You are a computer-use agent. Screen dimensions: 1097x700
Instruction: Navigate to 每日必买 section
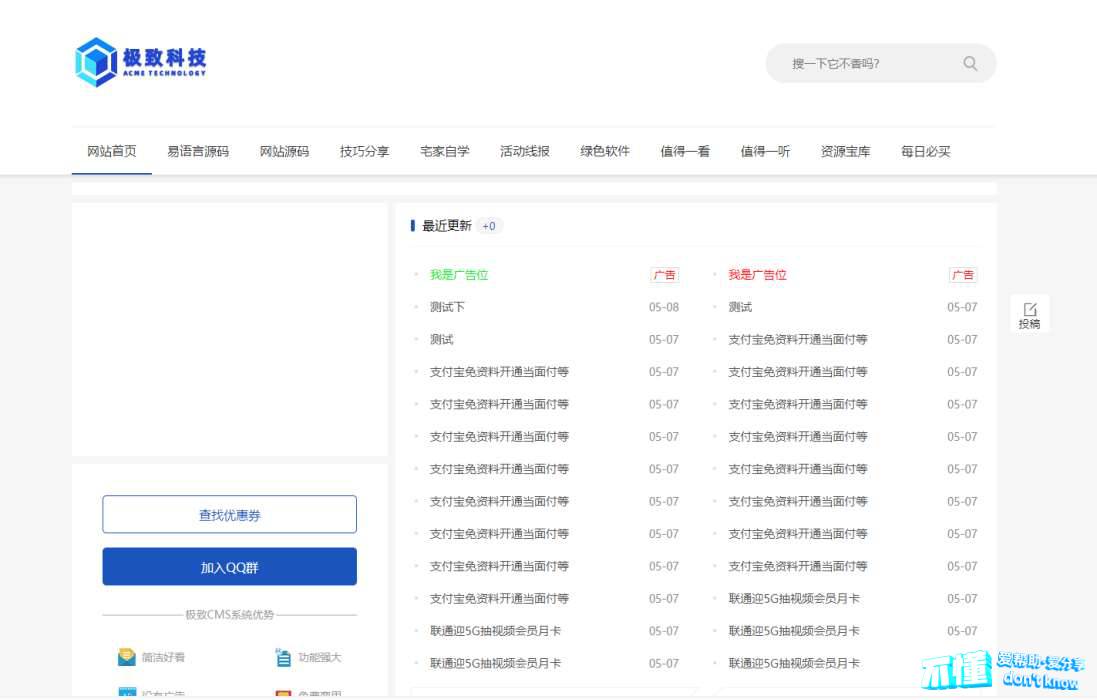pyautogui.click(x=925, y=152)
